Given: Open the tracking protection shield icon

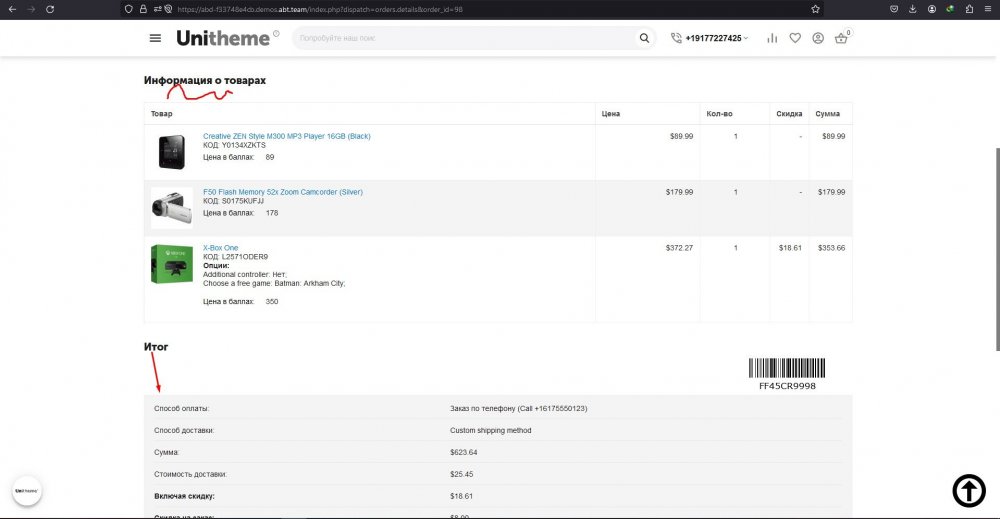Looking at the screenshot, I should [129, 10].
